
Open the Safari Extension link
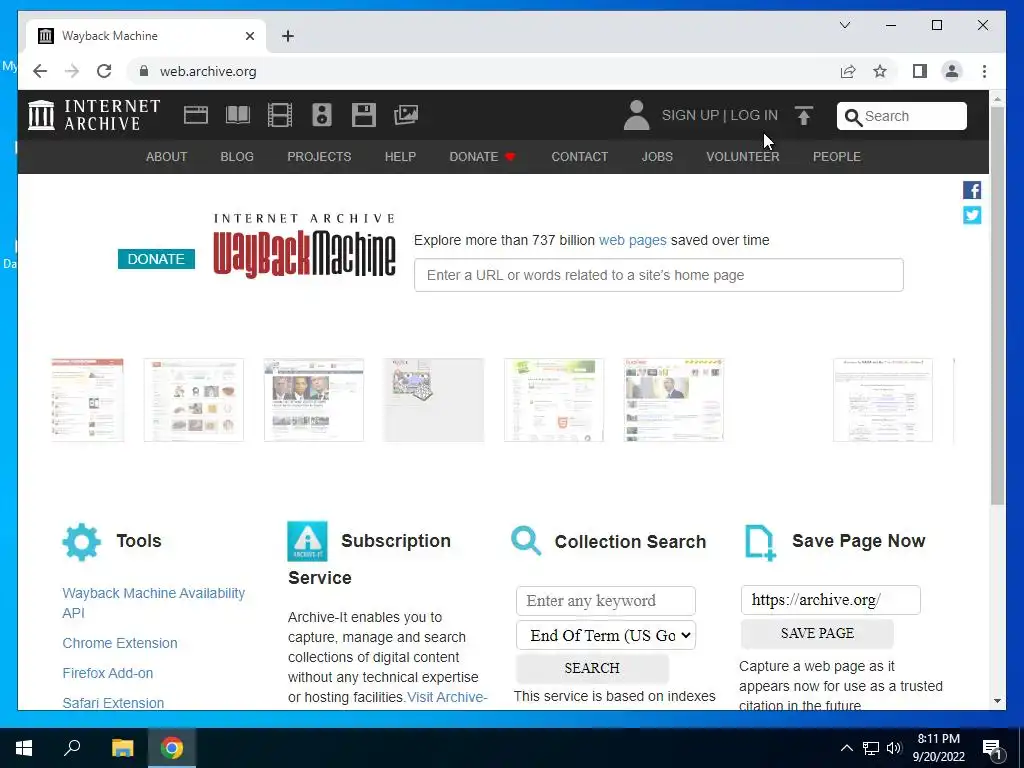pos(113,703)
